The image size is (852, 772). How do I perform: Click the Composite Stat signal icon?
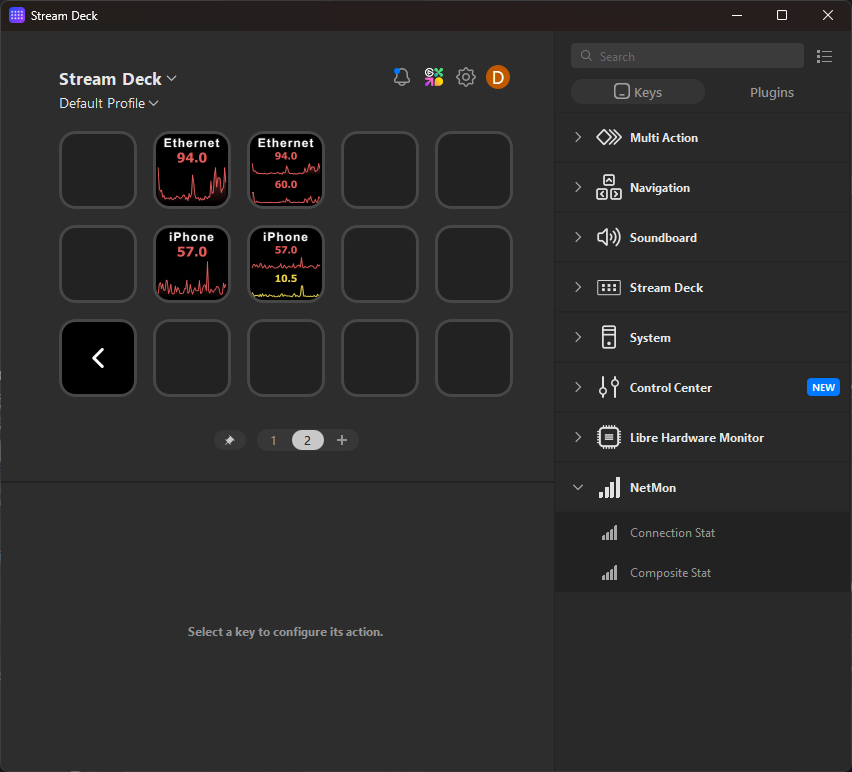tap(610, 573)
